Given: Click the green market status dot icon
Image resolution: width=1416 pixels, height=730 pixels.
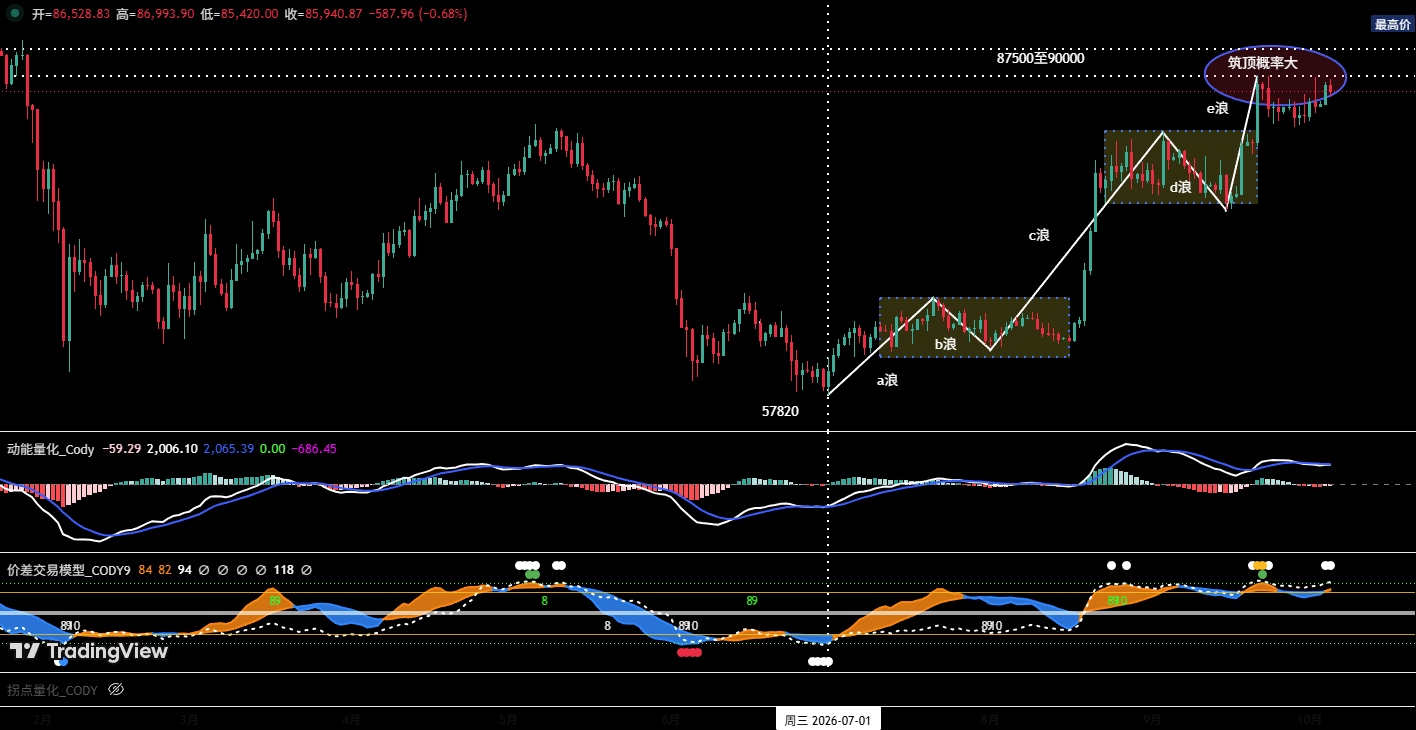Looking at the screenshot, I should (x=16, y=14).
